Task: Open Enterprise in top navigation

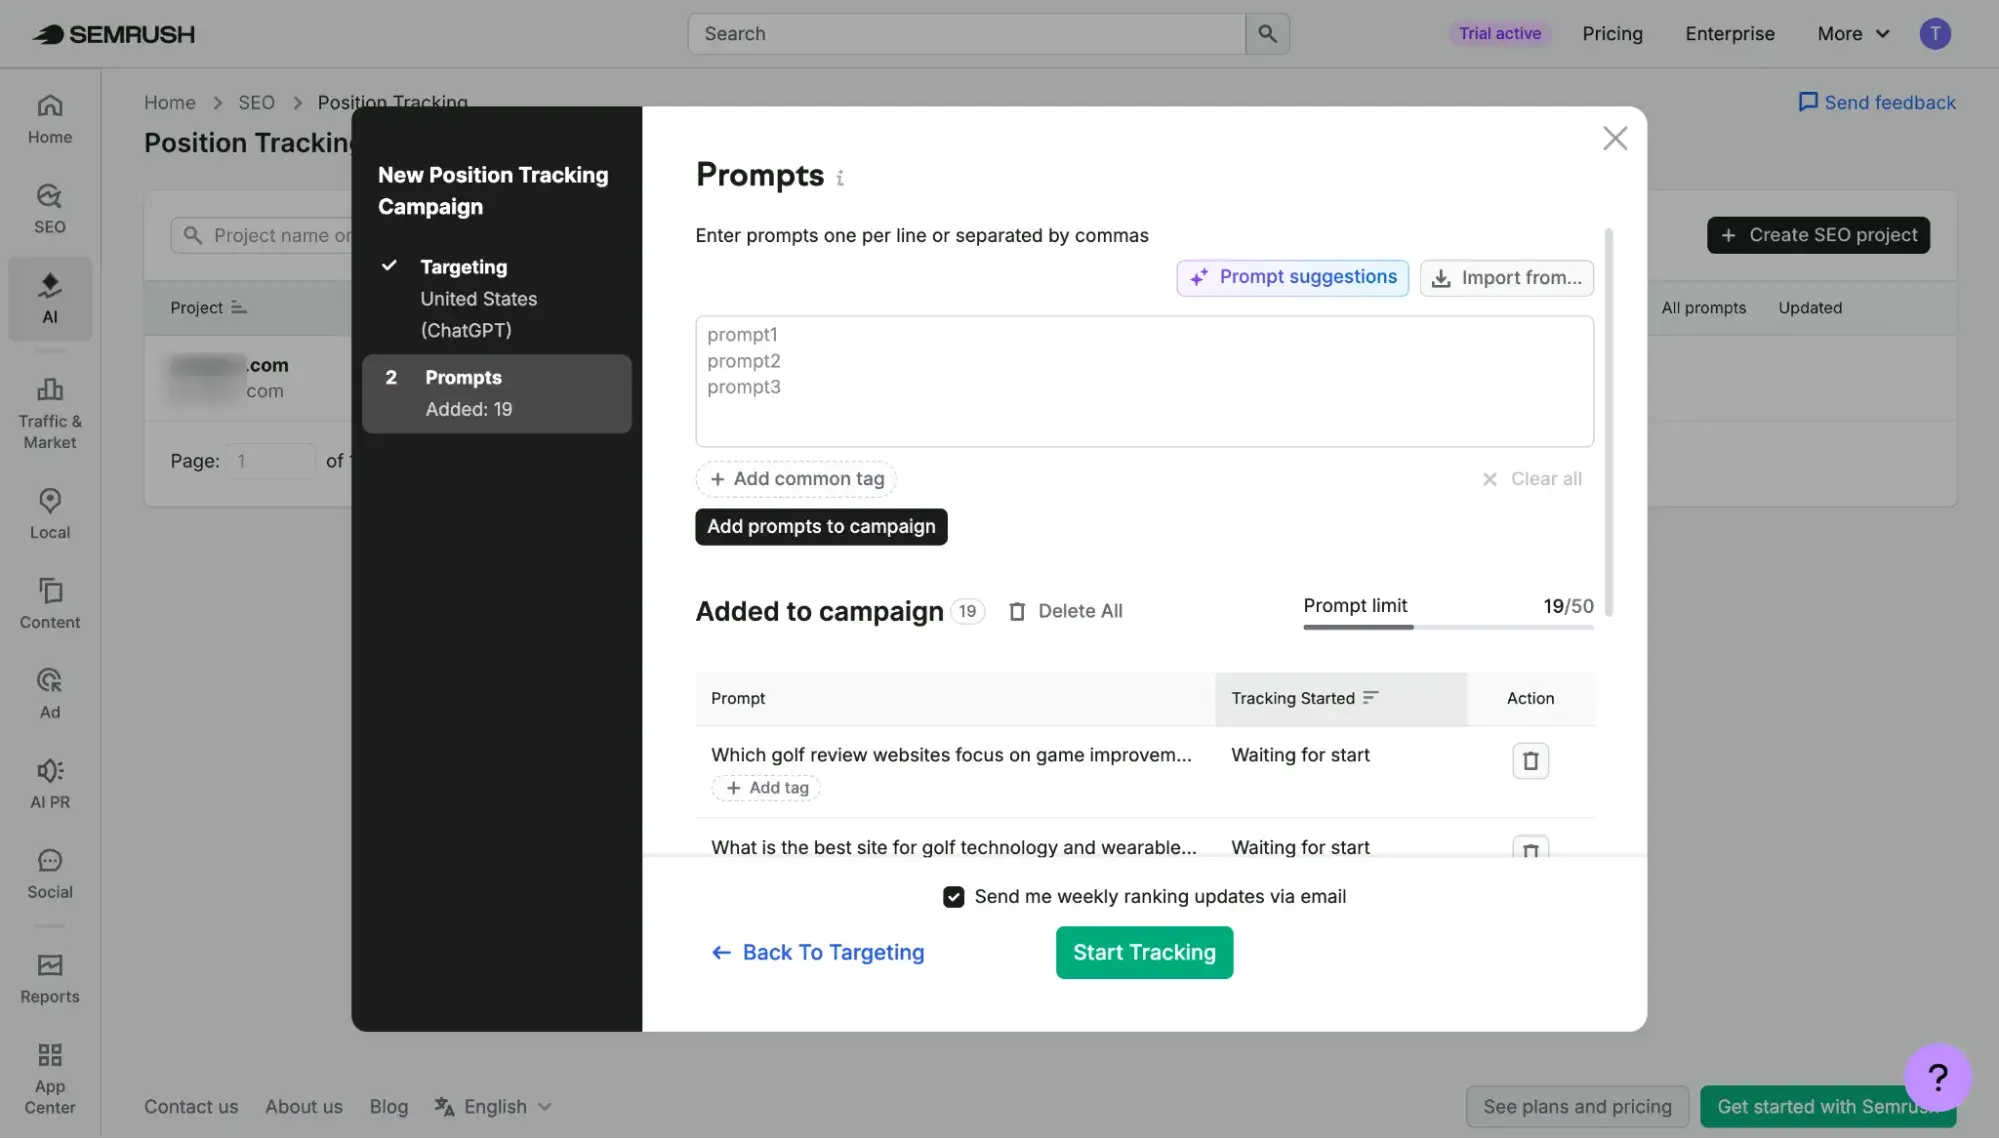Action: point(1729,34)
